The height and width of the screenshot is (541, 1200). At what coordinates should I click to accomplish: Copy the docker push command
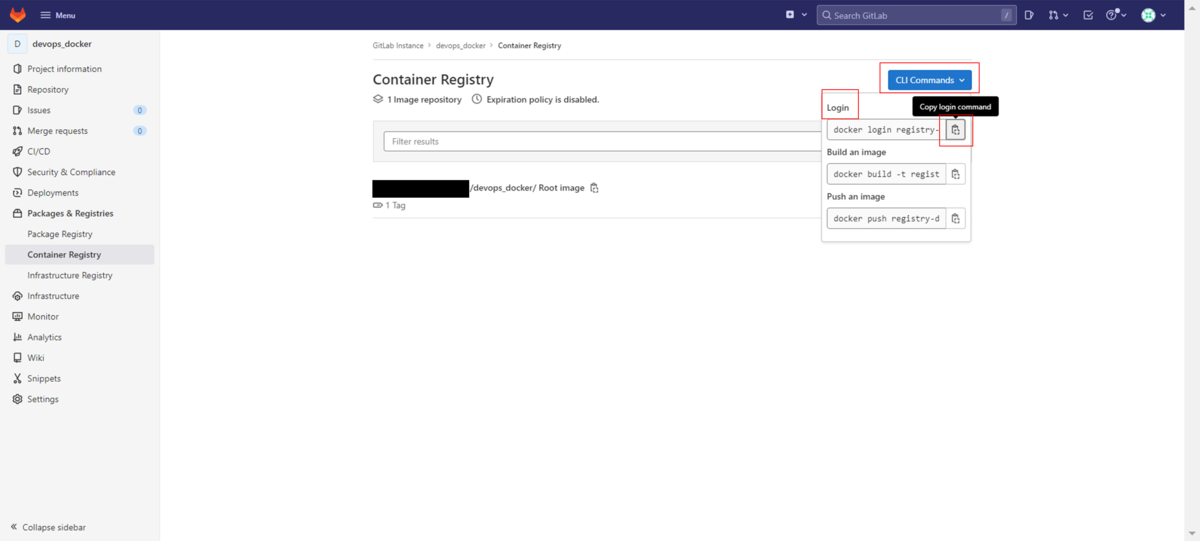(956, 218)
